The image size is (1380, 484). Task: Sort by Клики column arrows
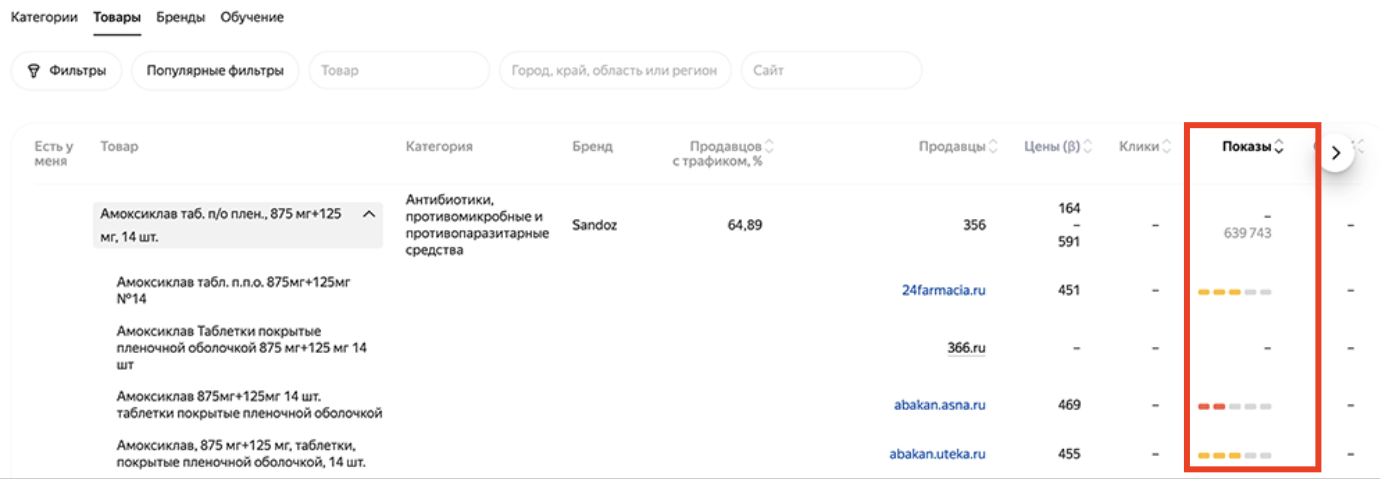1166,147
